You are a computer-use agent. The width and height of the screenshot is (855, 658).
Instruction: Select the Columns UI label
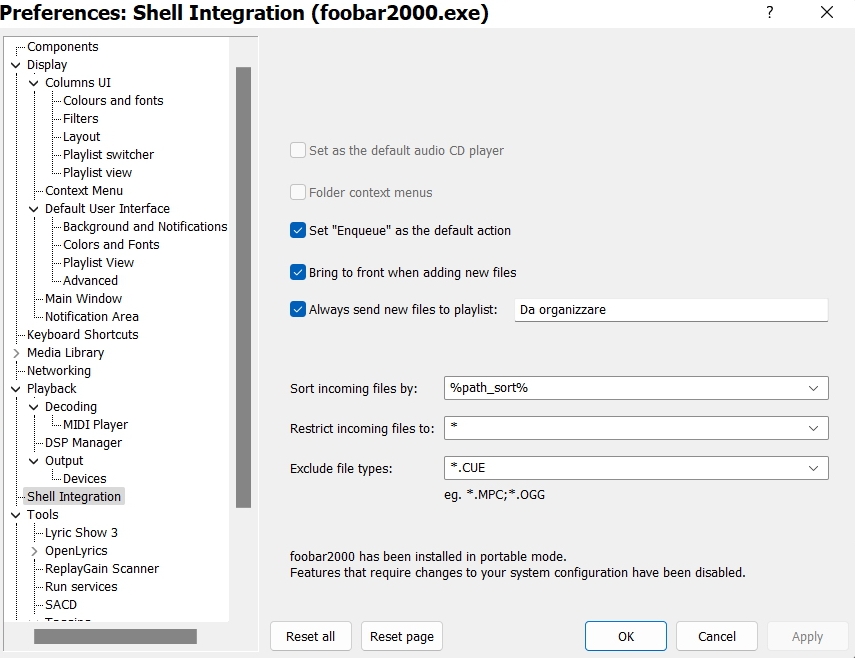pyautogui.click(x=78, y=83)
